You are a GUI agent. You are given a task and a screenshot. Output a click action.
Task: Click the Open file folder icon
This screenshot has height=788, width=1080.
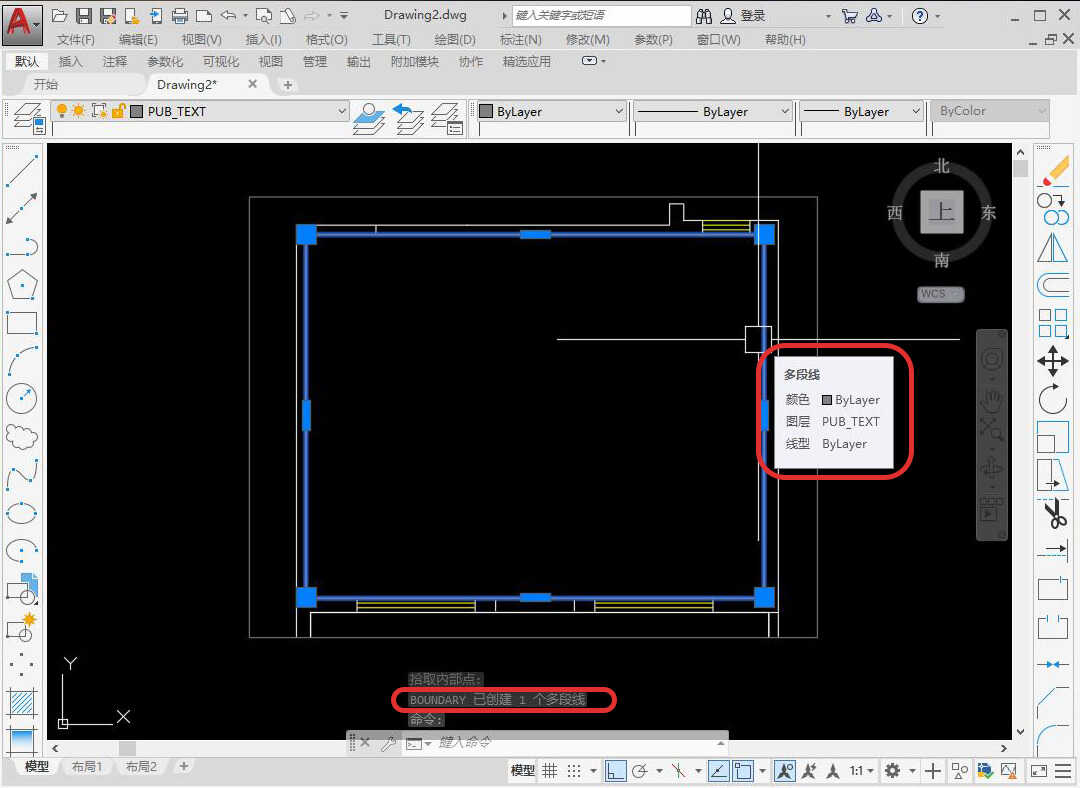(x=60, y=15)
